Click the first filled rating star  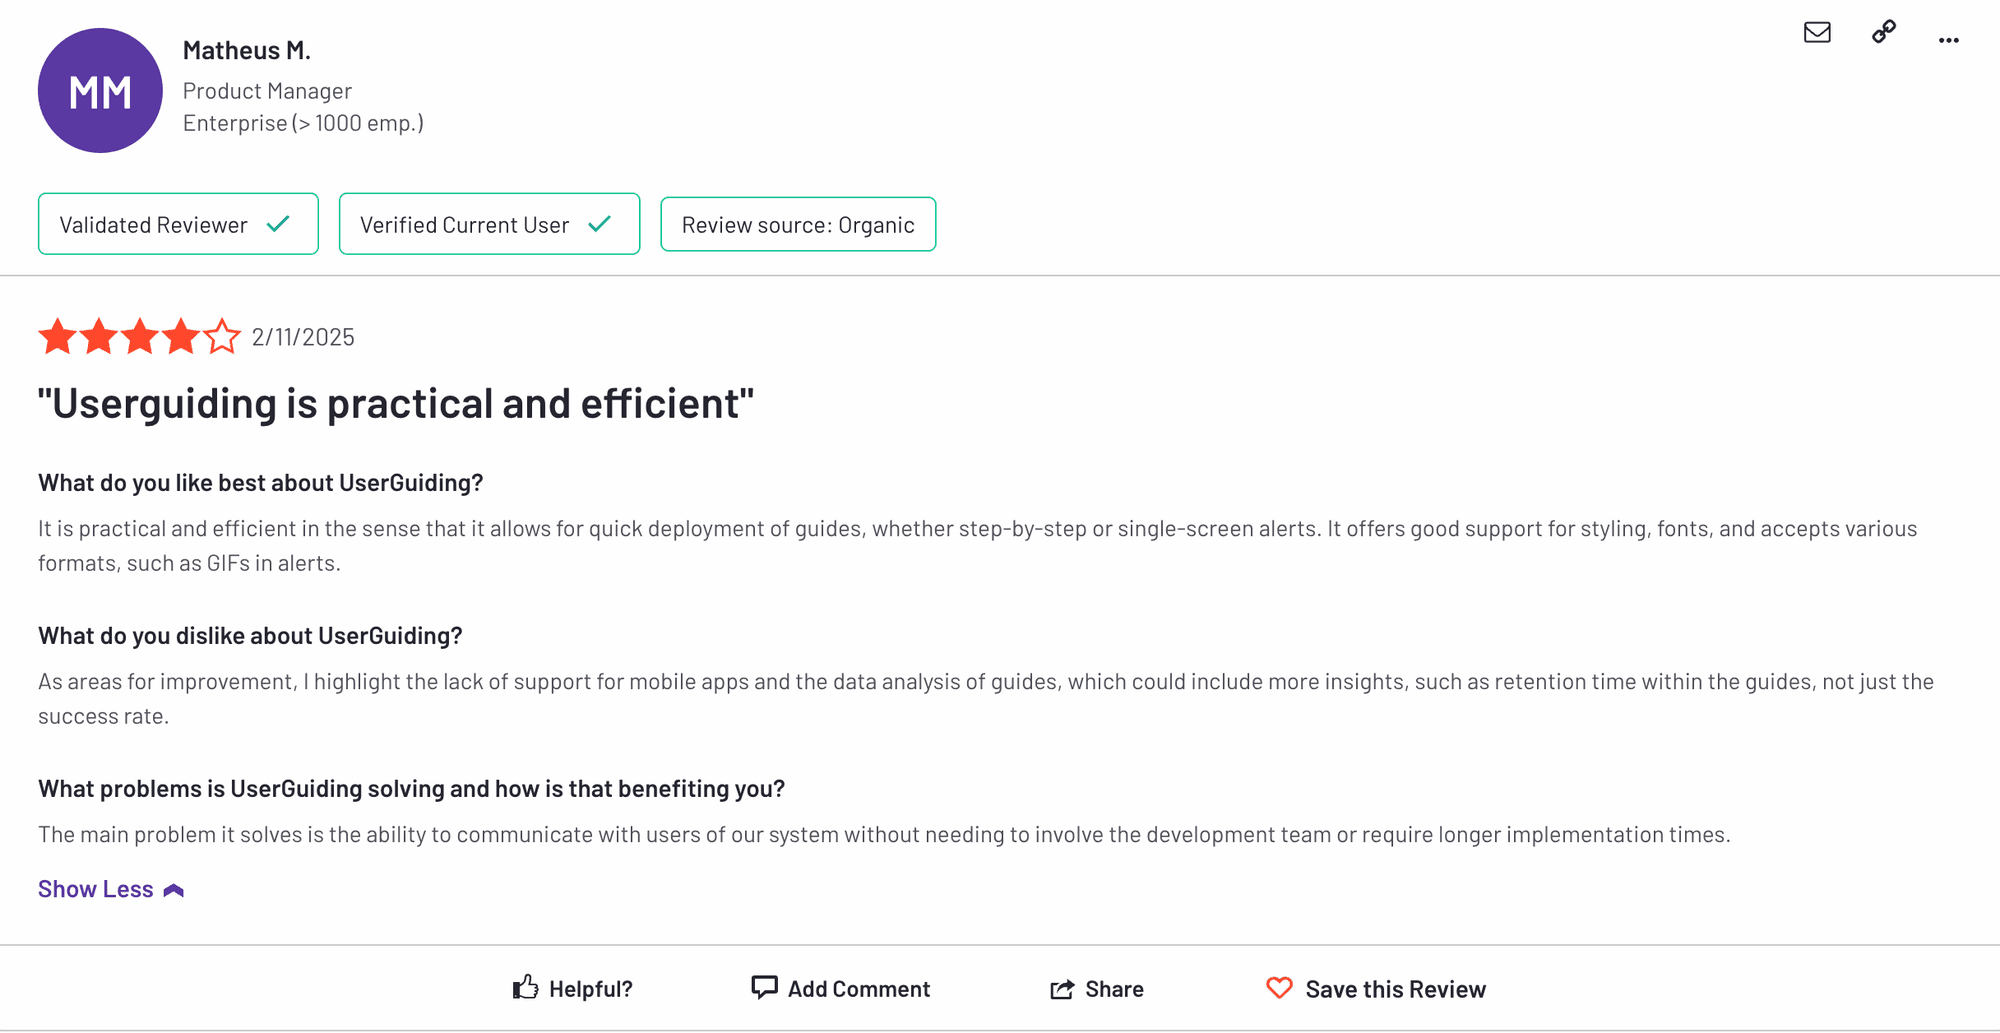point(58,337)
